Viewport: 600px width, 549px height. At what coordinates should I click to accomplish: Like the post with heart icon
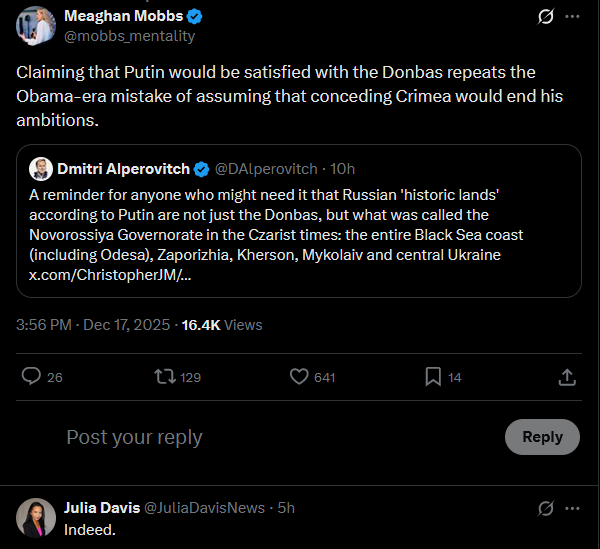[299, 376]
